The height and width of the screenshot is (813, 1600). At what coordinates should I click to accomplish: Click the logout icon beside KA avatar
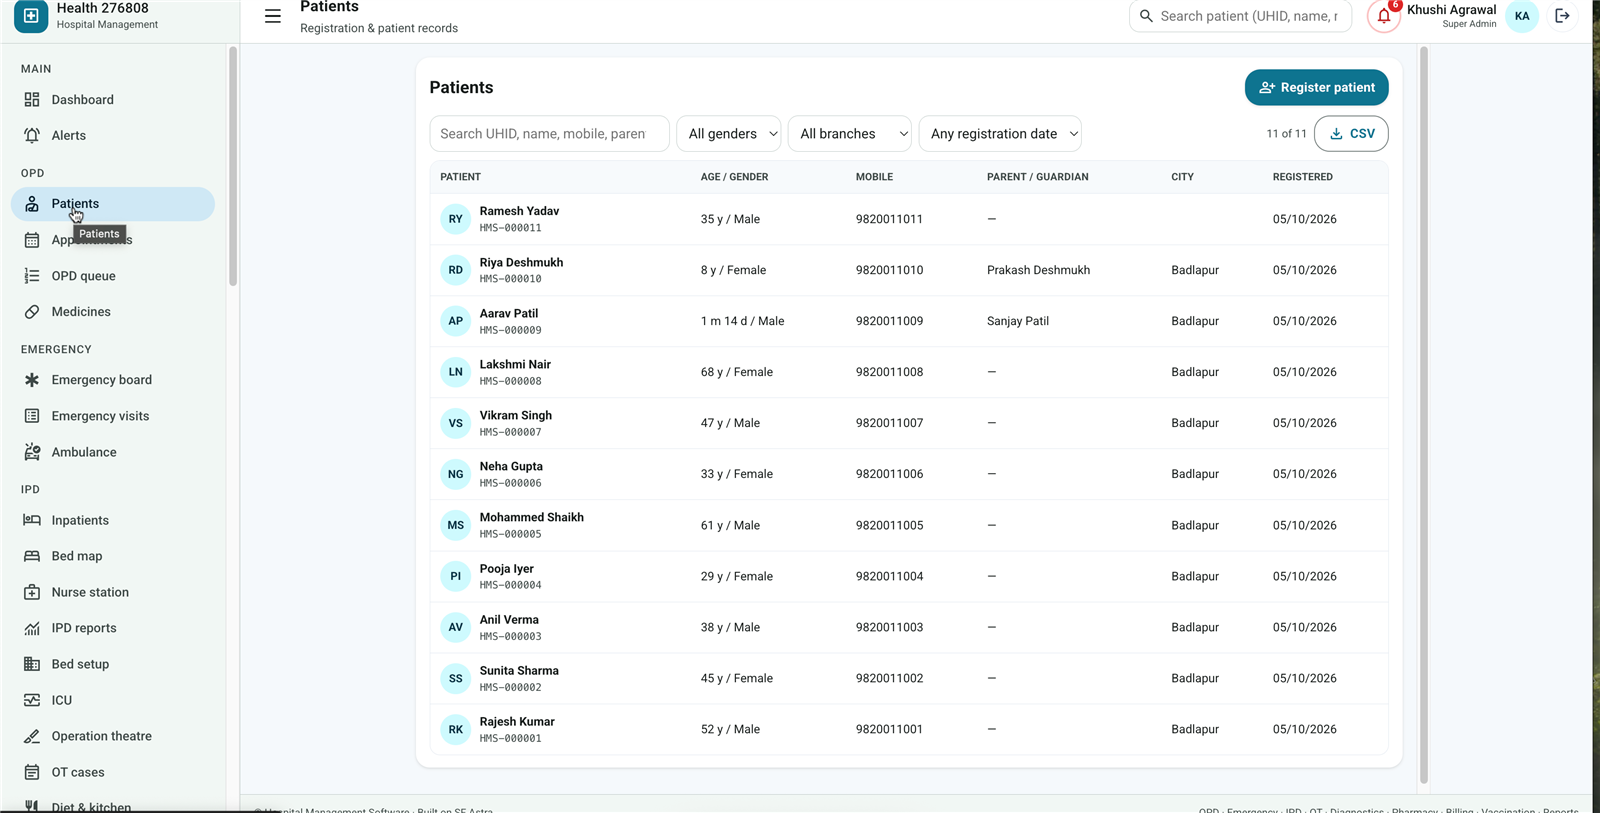tap(1562, 16)
